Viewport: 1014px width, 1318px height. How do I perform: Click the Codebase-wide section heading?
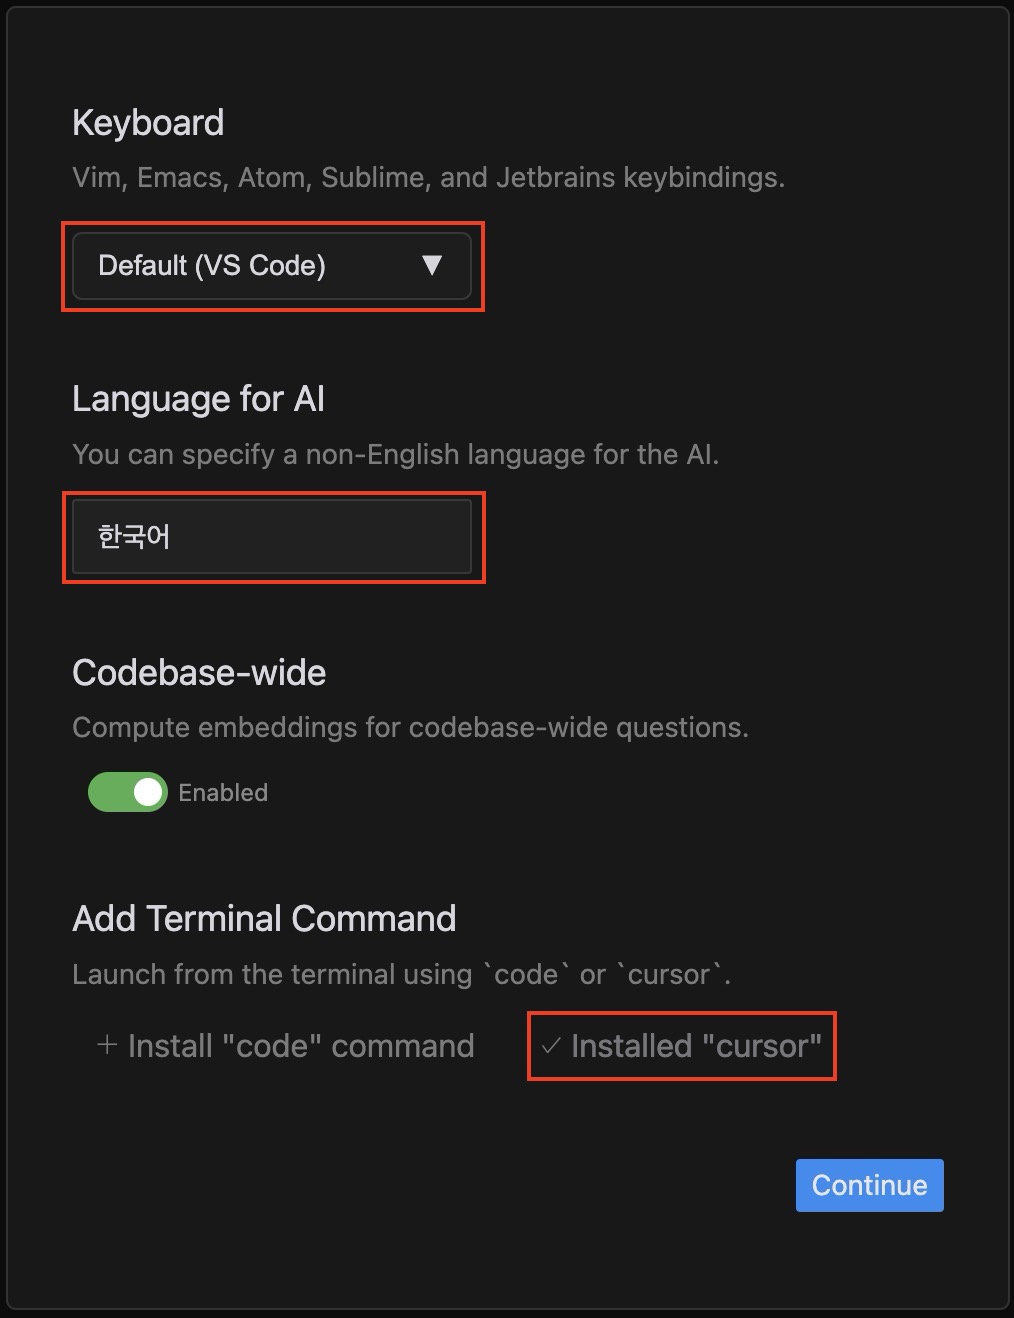[x=199, y=672]
